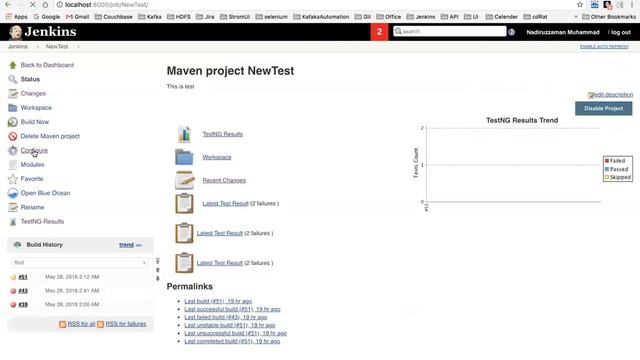
Task: Focus the build history find field
Action: tap(80, 262)
